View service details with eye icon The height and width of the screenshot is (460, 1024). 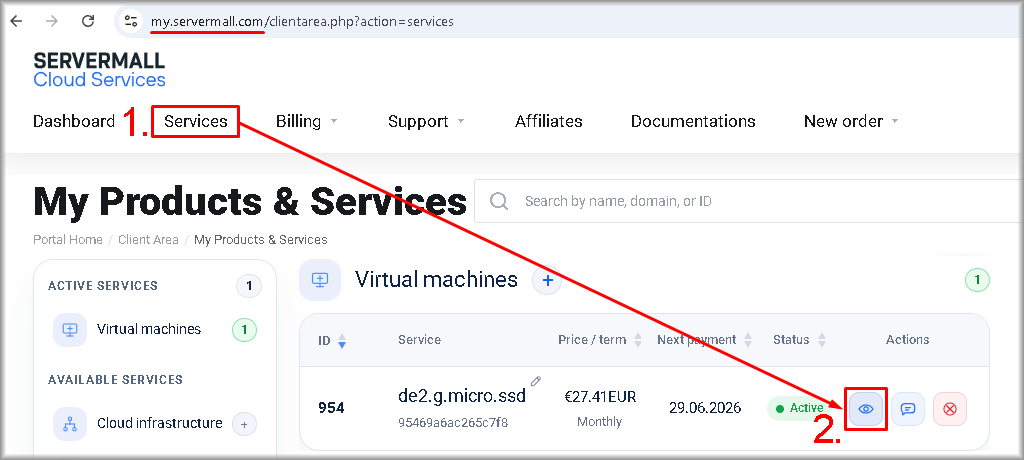tap(866, 409)
